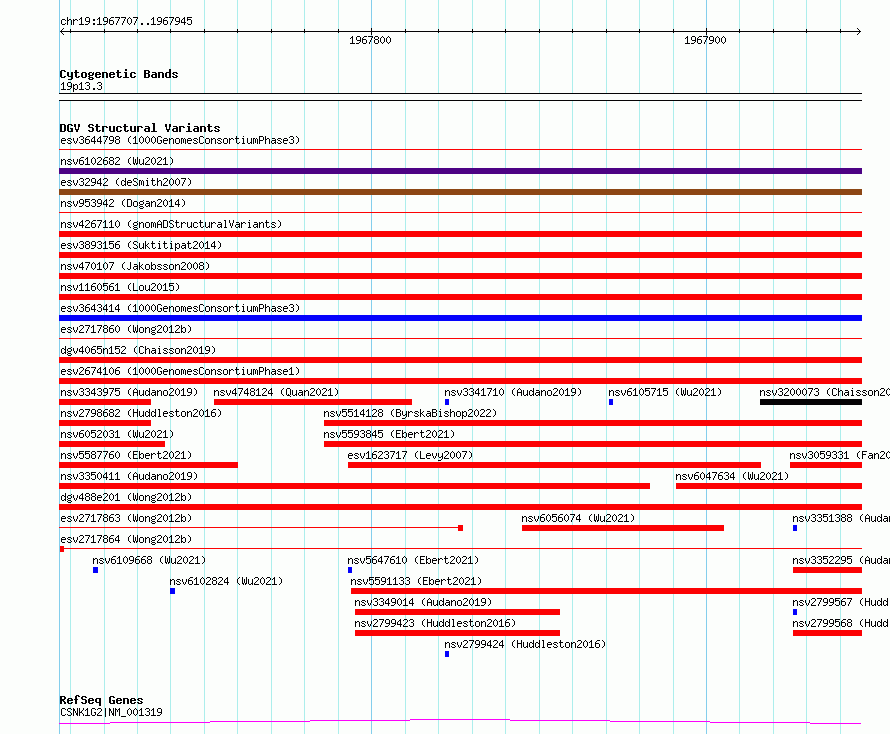
Task: Click dgv488e201 (Wong2012b) variant label
Action: [x=126, y=497]
